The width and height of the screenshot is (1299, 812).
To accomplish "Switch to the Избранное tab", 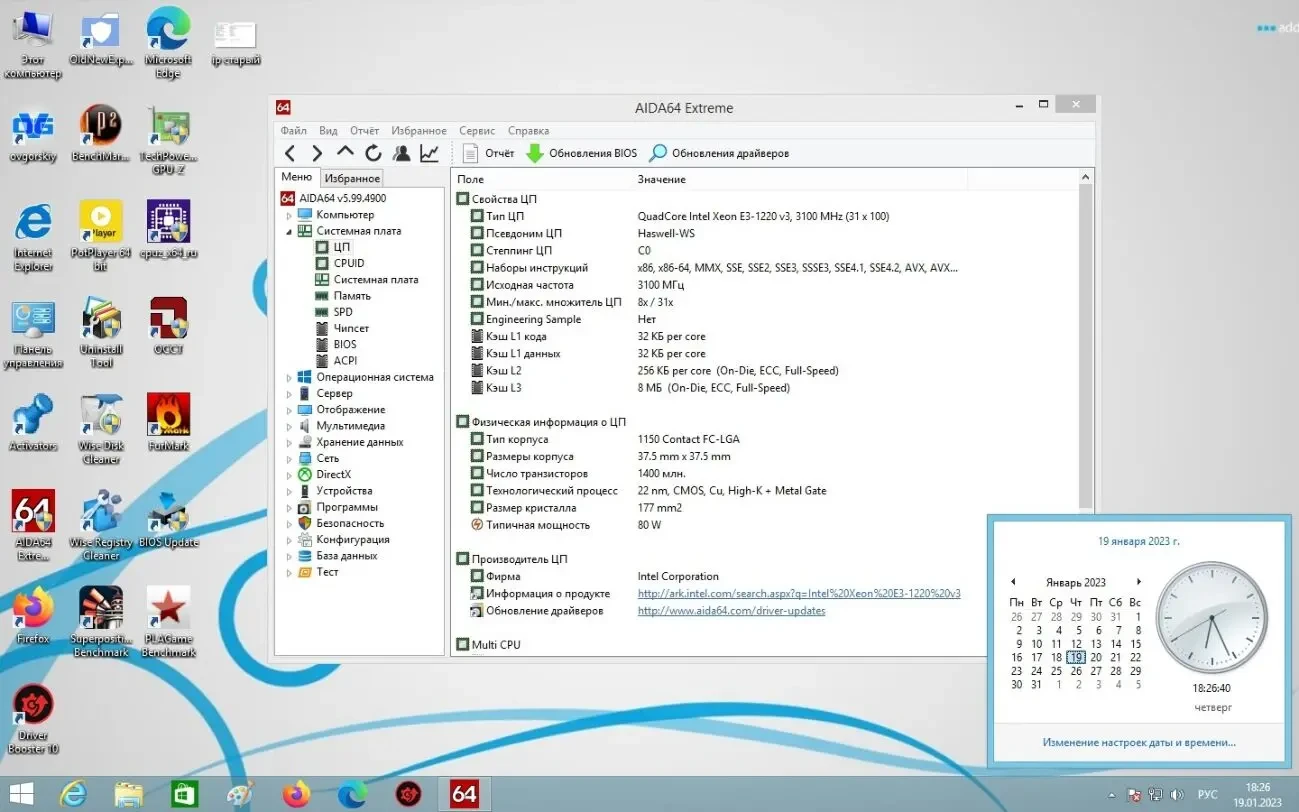I will click(x=352, y=178).
